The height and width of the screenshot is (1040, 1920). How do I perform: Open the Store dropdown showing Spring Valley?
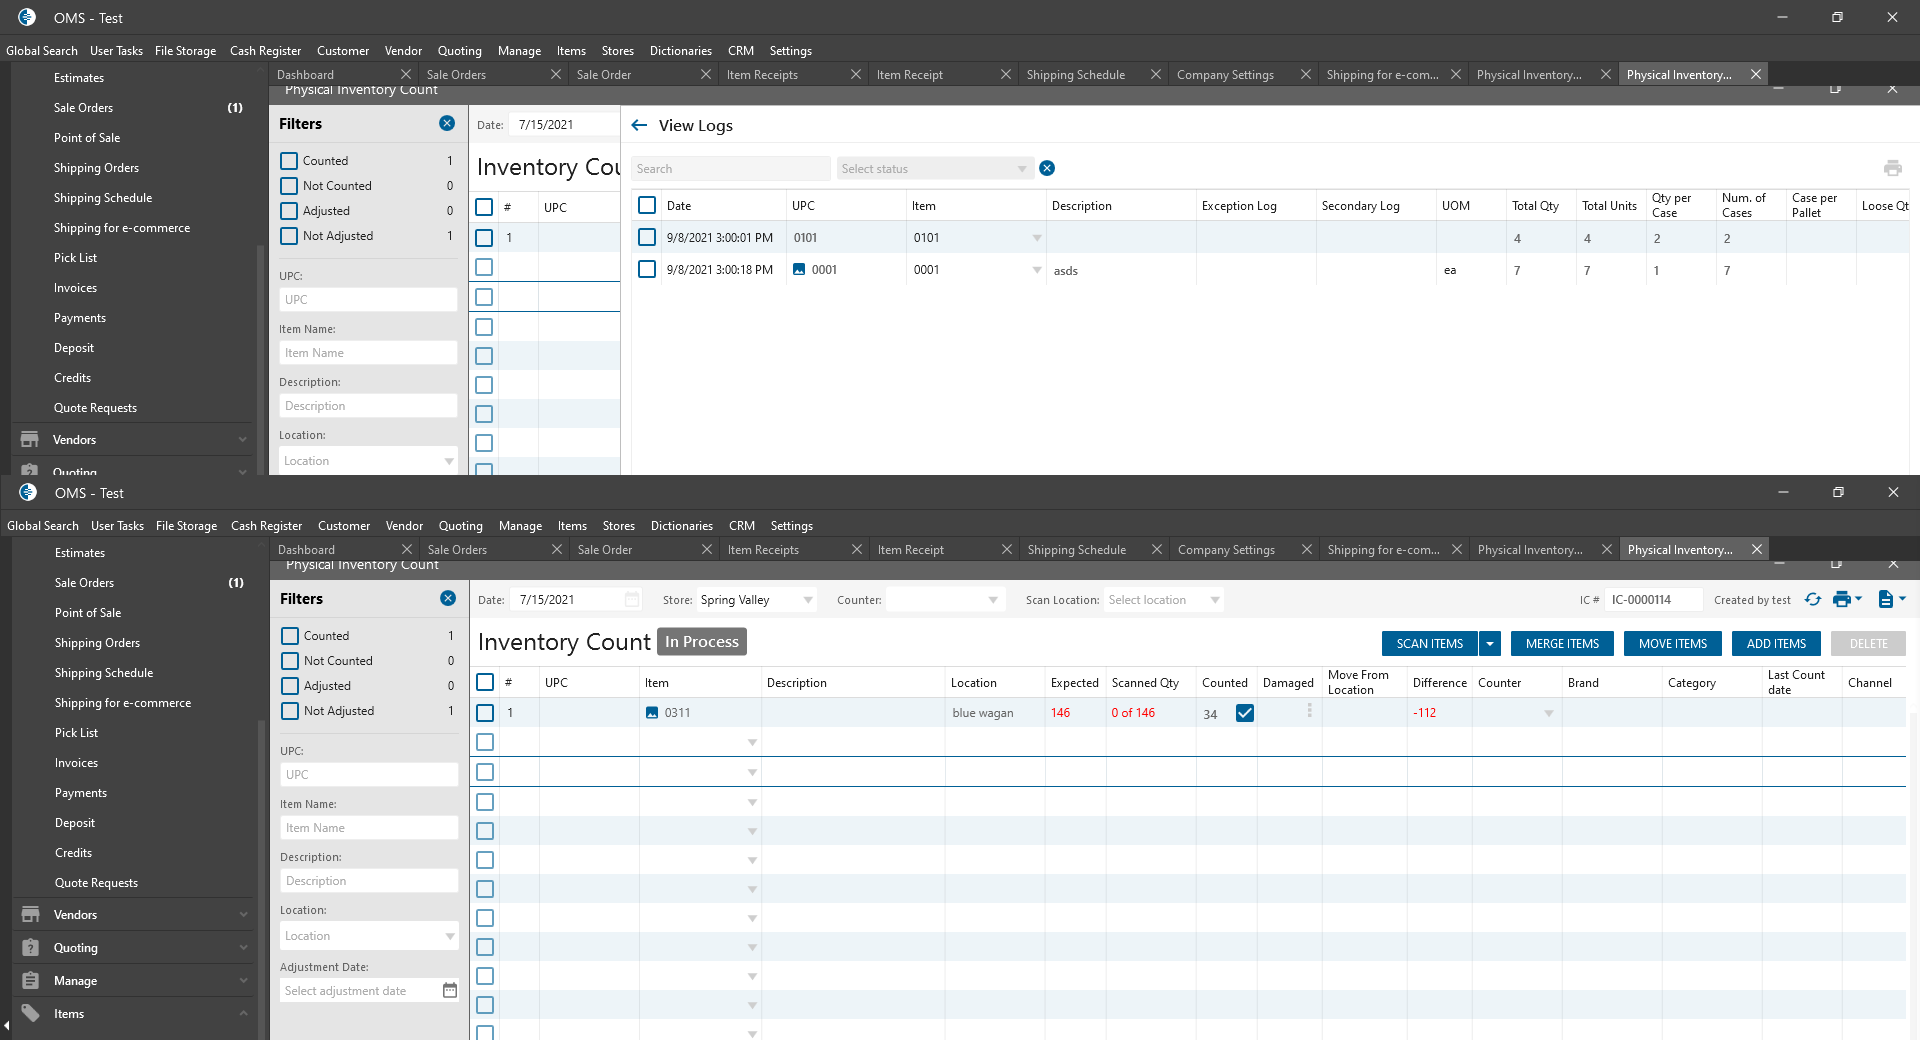tap(756, 600)
